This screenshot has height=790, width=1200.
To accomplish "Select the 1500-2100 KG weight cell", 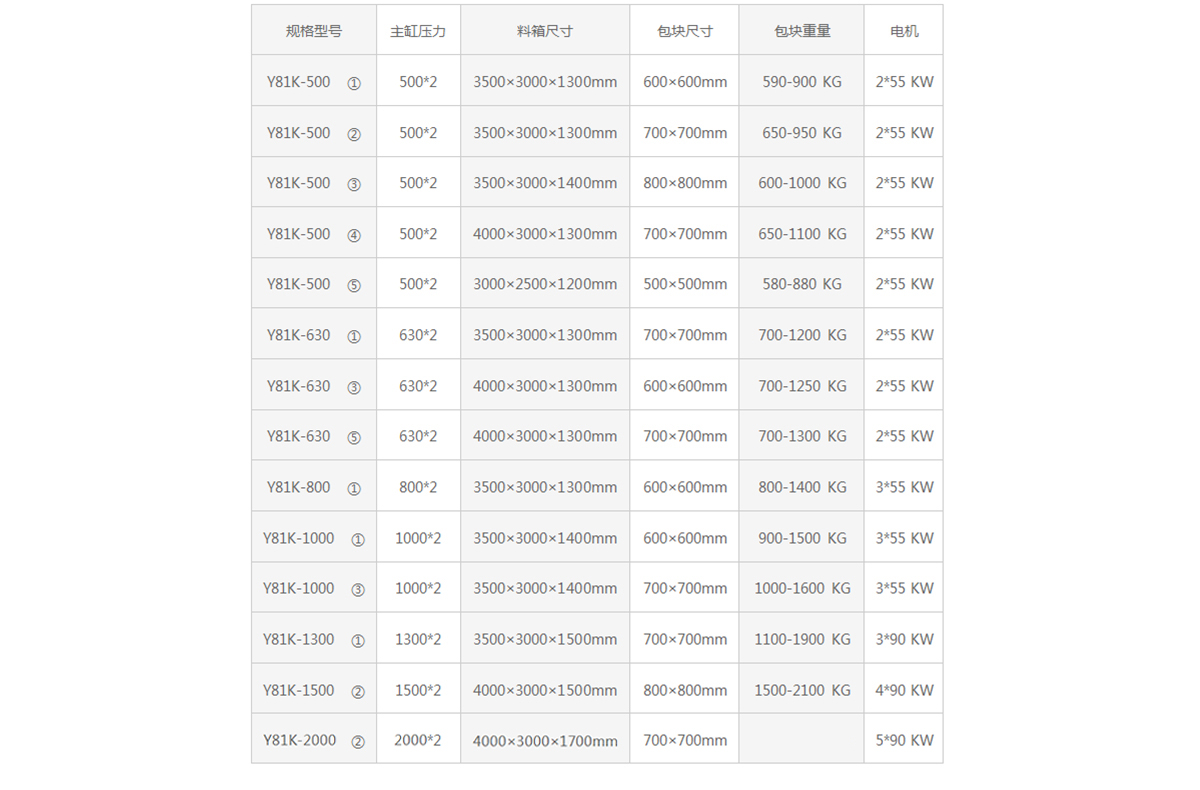I will coord(802,690).
